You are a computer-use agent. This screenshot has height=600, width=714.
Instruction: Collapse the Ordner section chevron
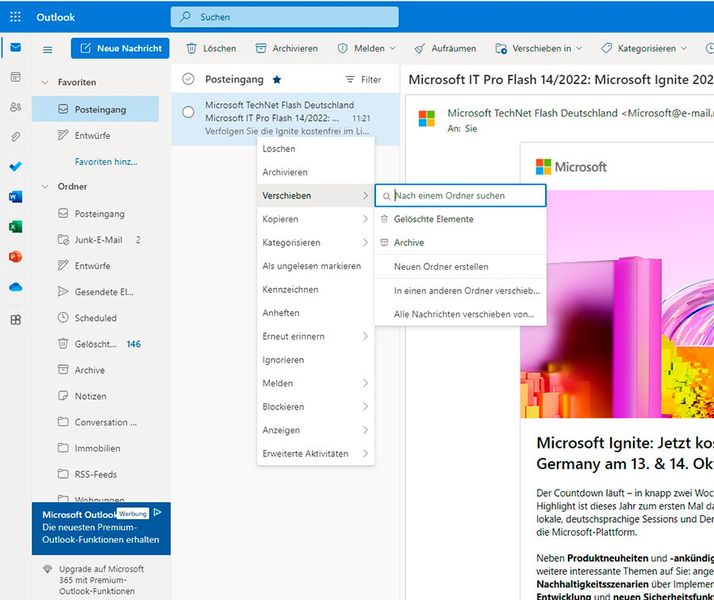point(45,187)
